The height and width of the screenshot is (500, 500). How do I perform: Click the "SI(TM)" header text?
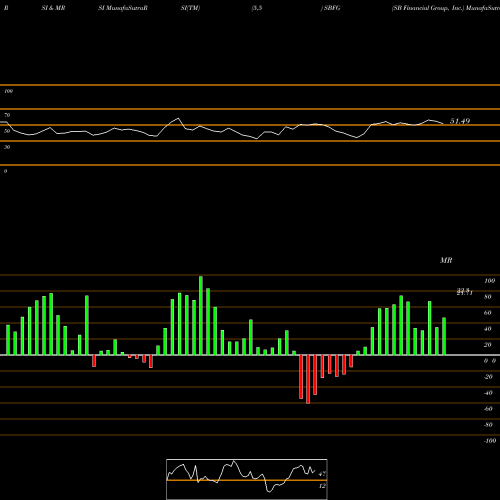(x=190, y=8)
